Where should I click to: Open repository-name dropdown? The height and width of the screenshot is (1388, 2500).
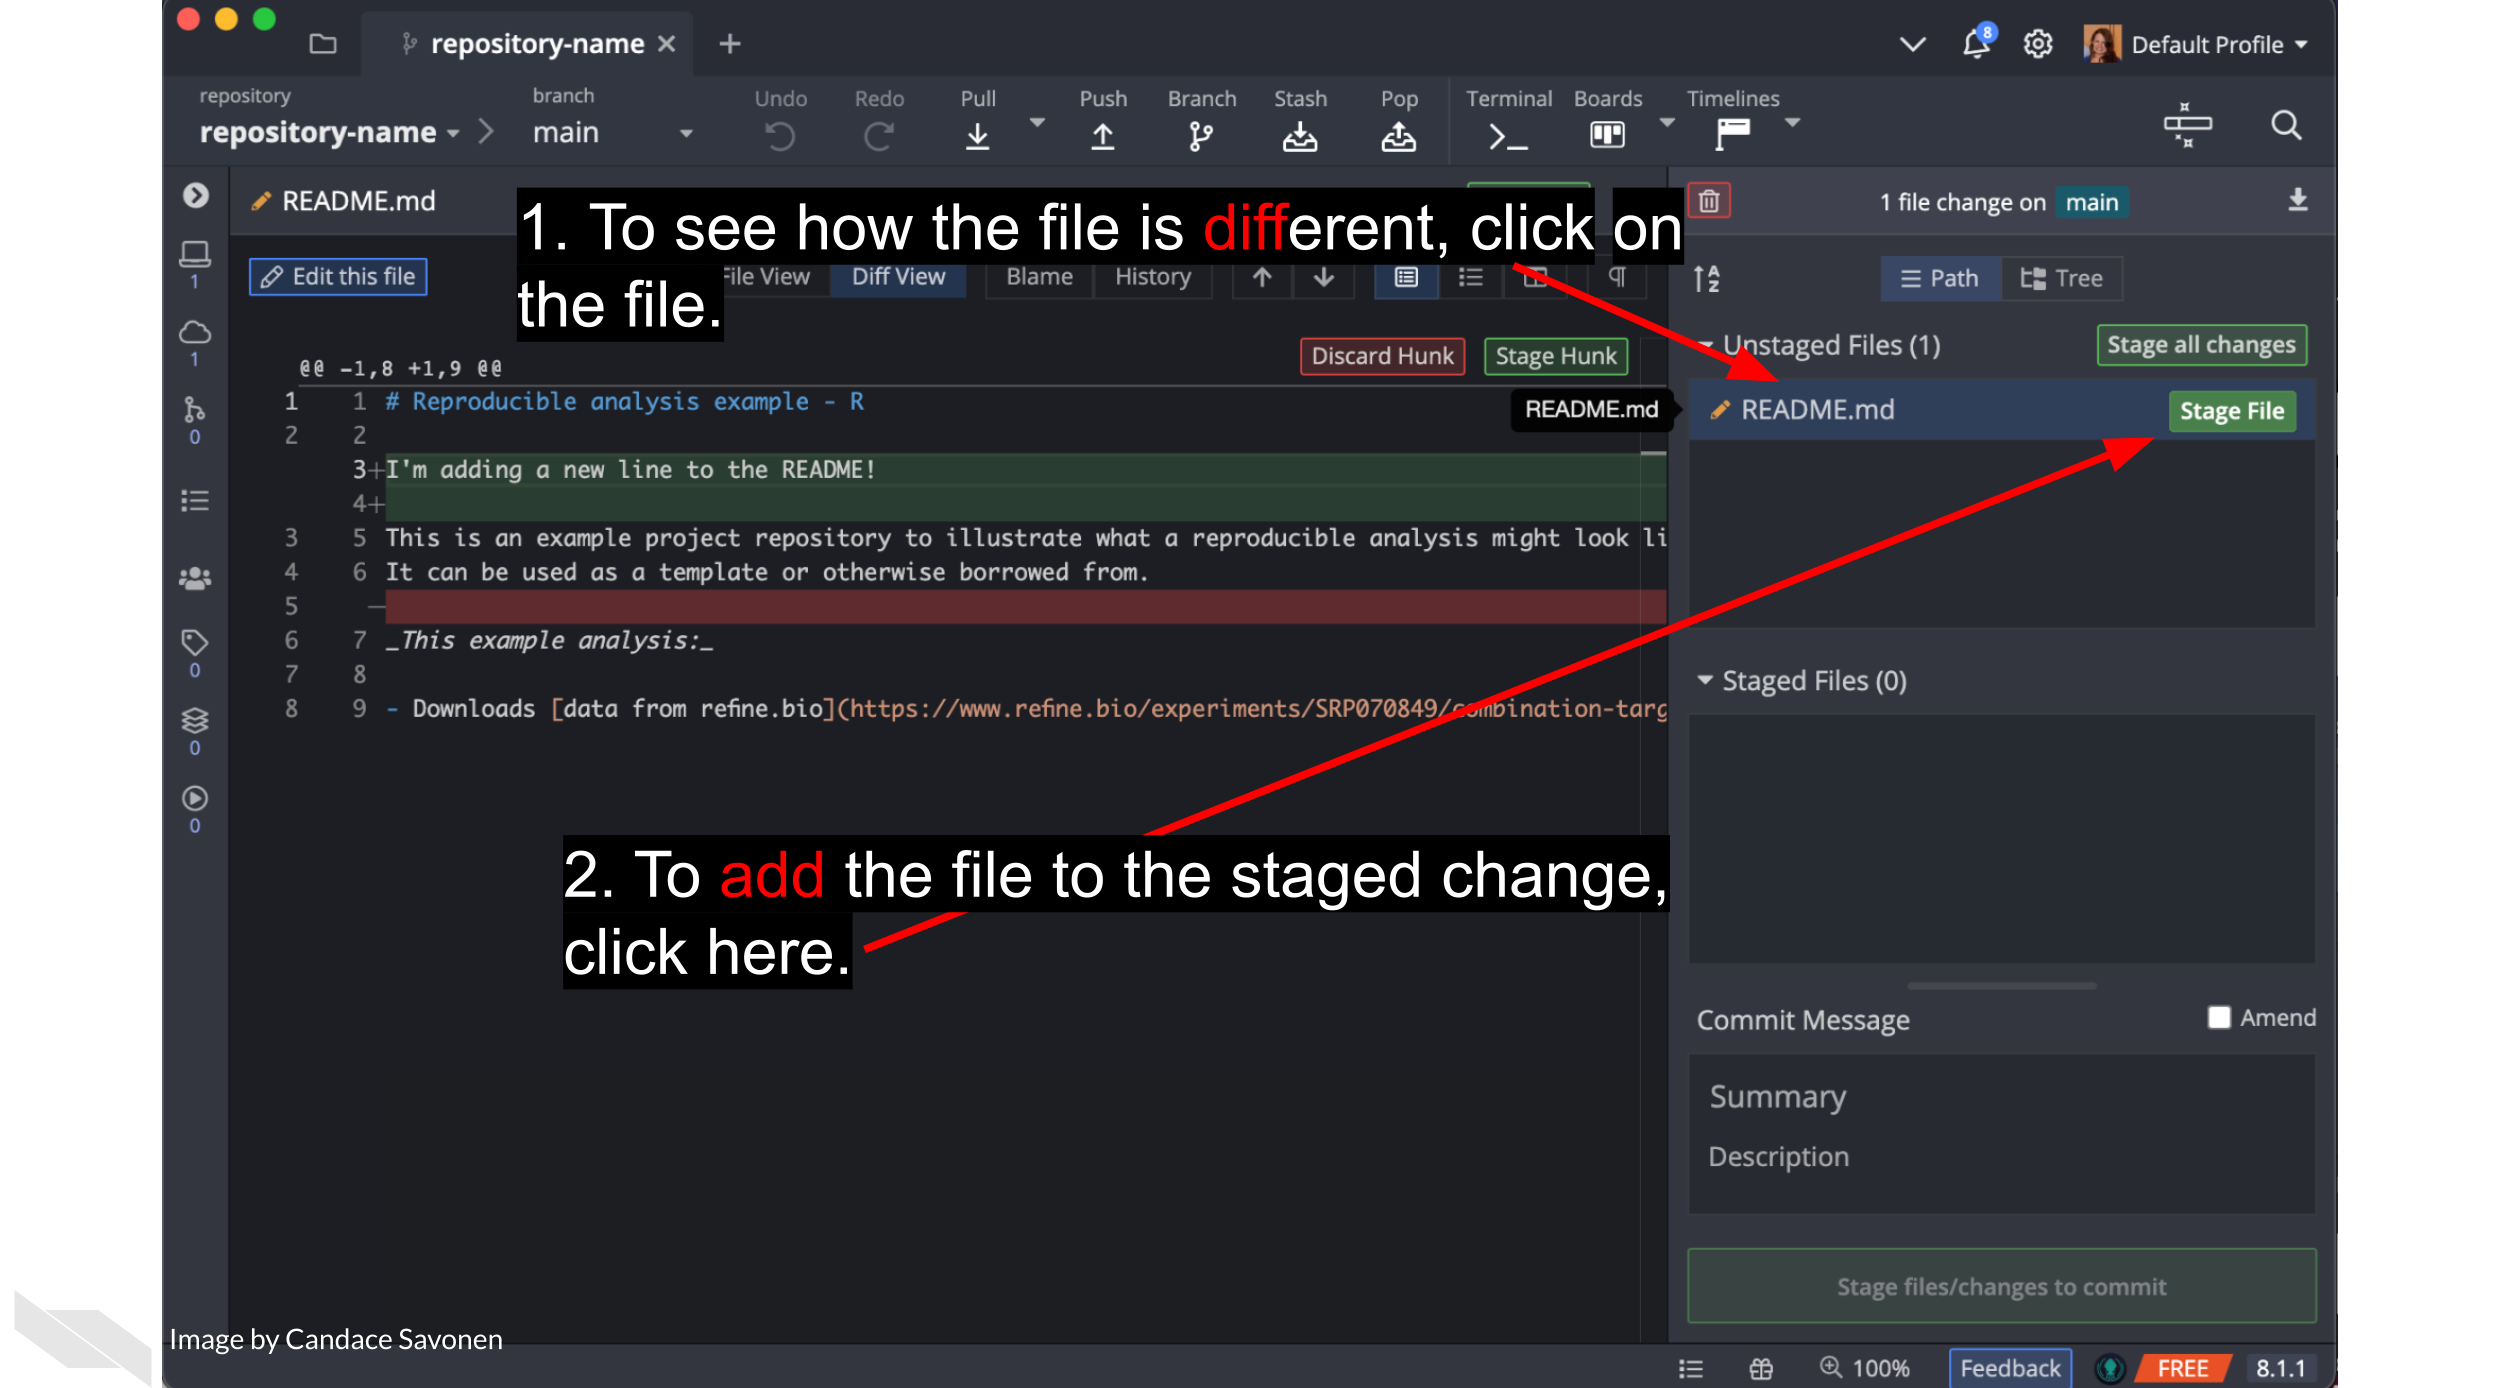click(330, 132)
